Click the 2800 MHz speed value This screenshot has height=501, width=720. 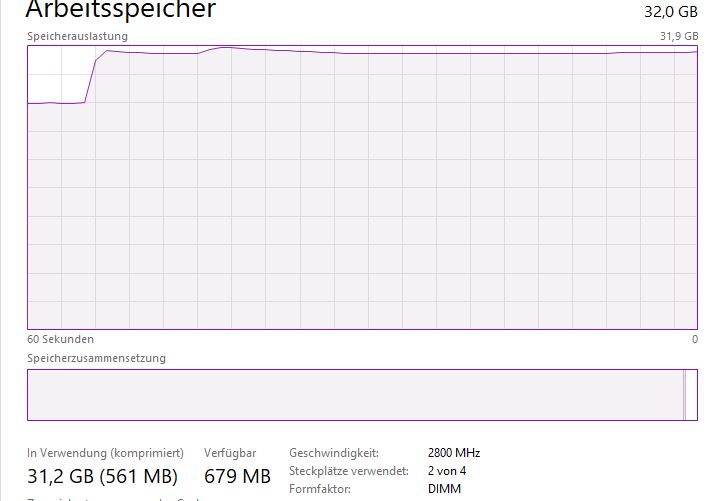click(x=454, y=453)
